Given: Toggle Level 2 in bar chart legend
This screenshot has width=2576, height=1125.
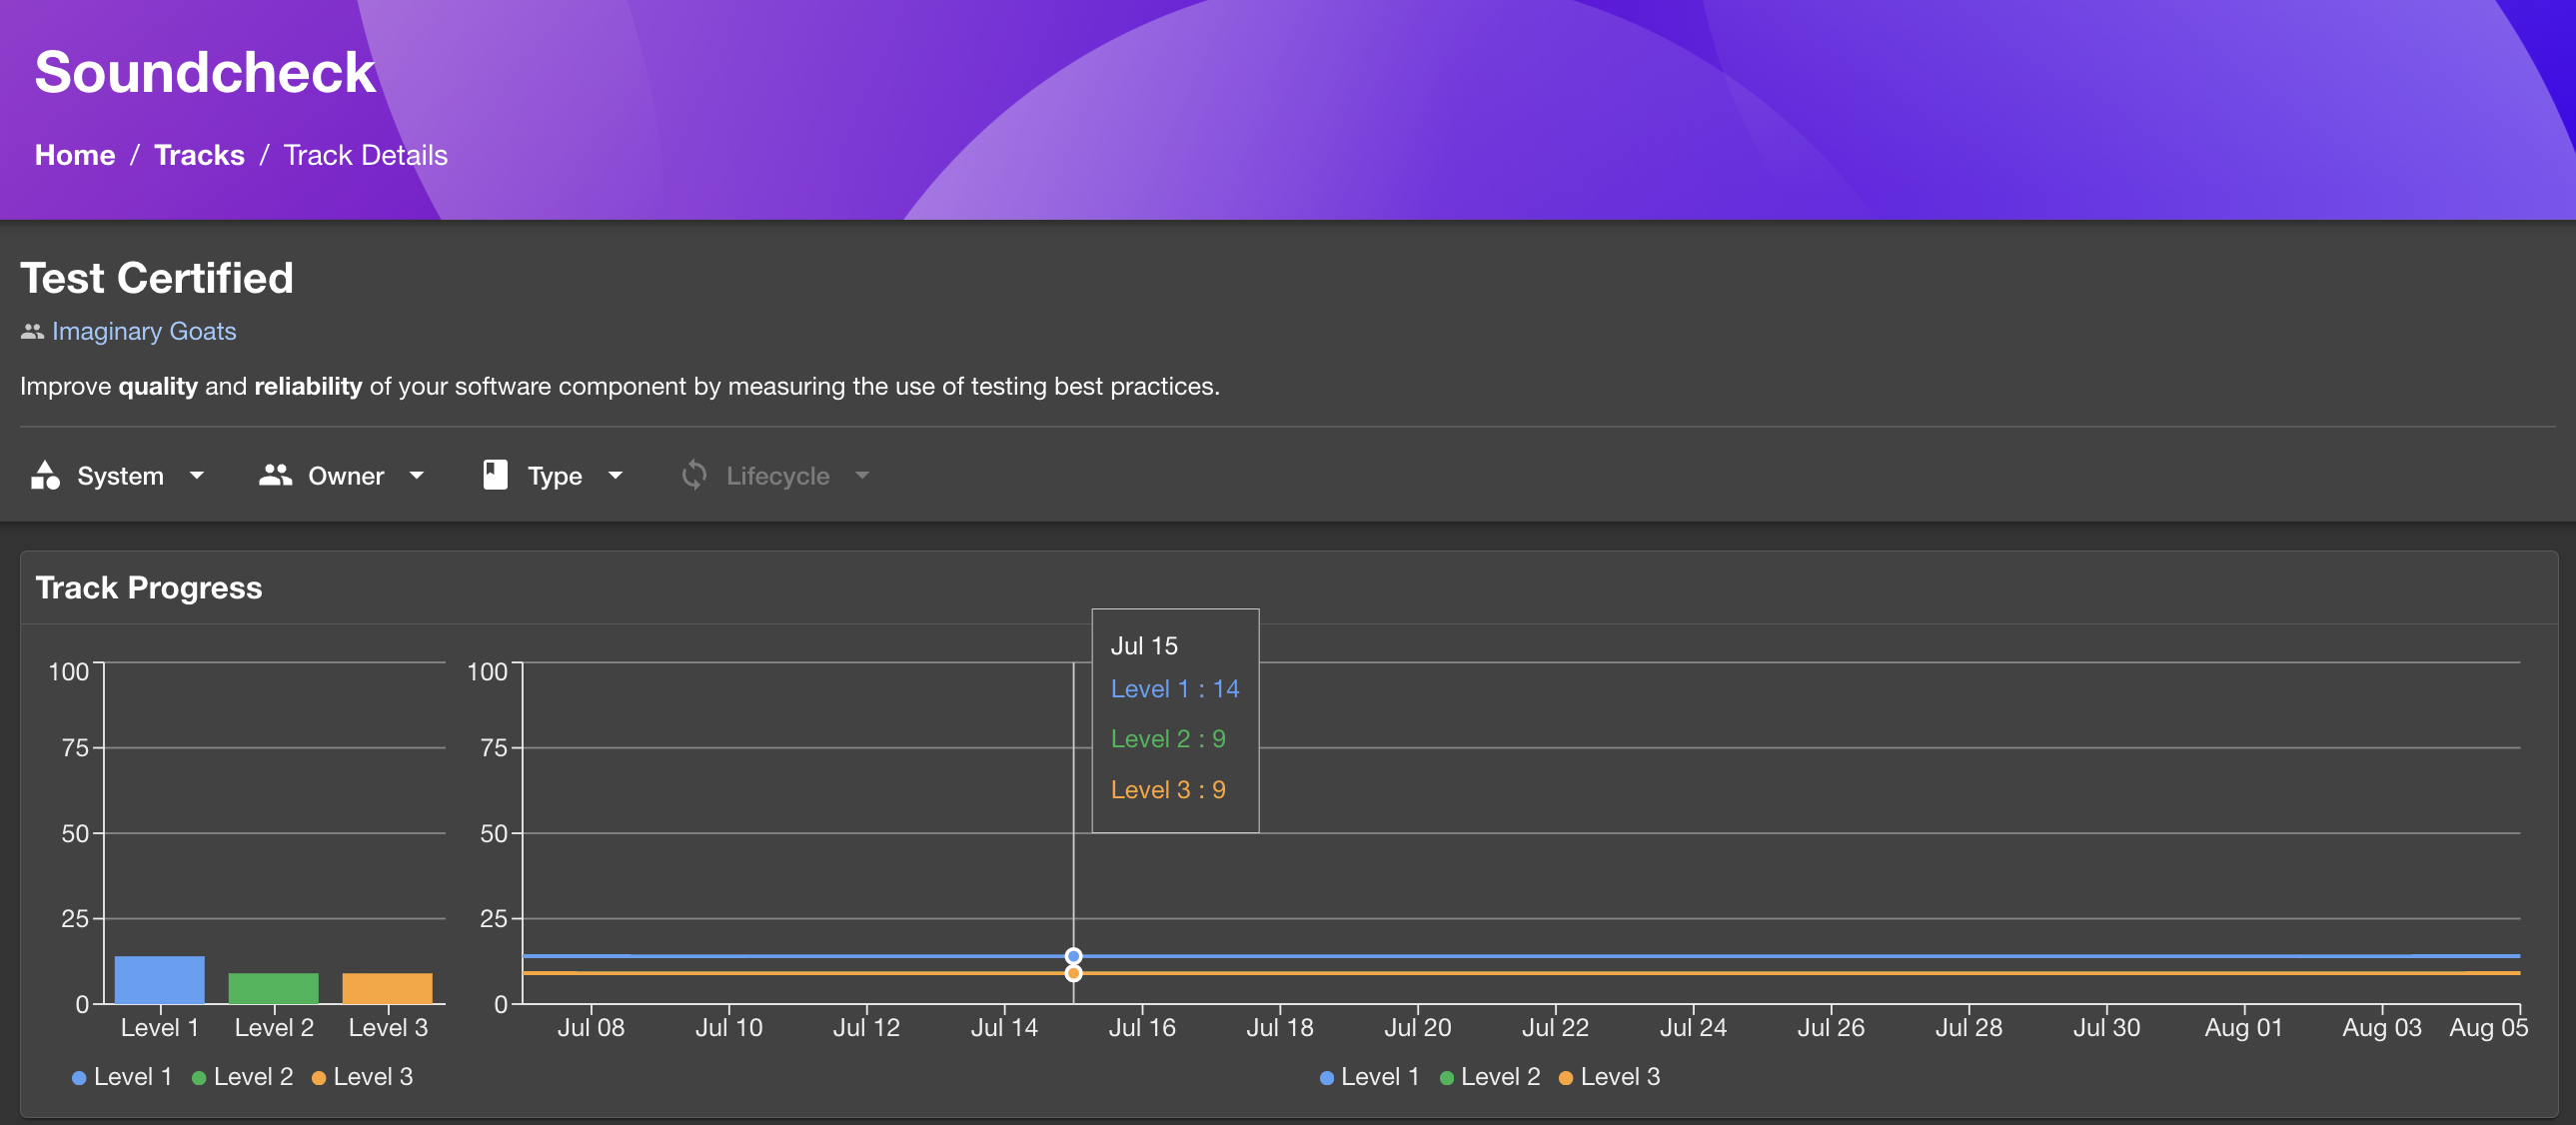Looking at the screenshot, I should (243, 1077).
